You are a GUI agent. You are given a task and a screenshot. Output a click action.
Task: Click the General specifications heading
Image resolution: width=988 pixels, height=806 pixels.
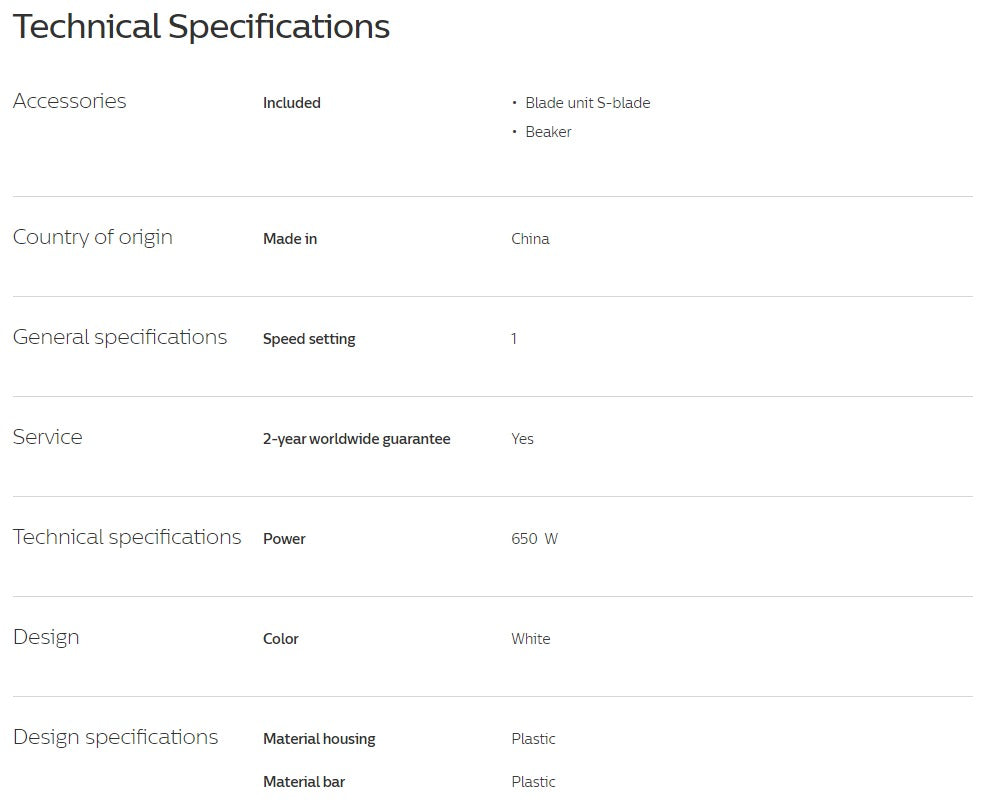click(x=120, y=337)
